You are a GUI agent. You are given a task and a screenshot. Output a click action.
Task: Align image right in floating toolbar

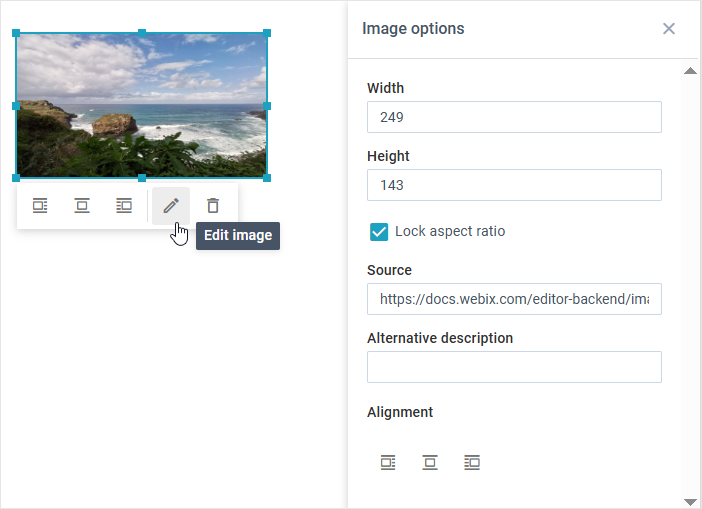point(124,205)
